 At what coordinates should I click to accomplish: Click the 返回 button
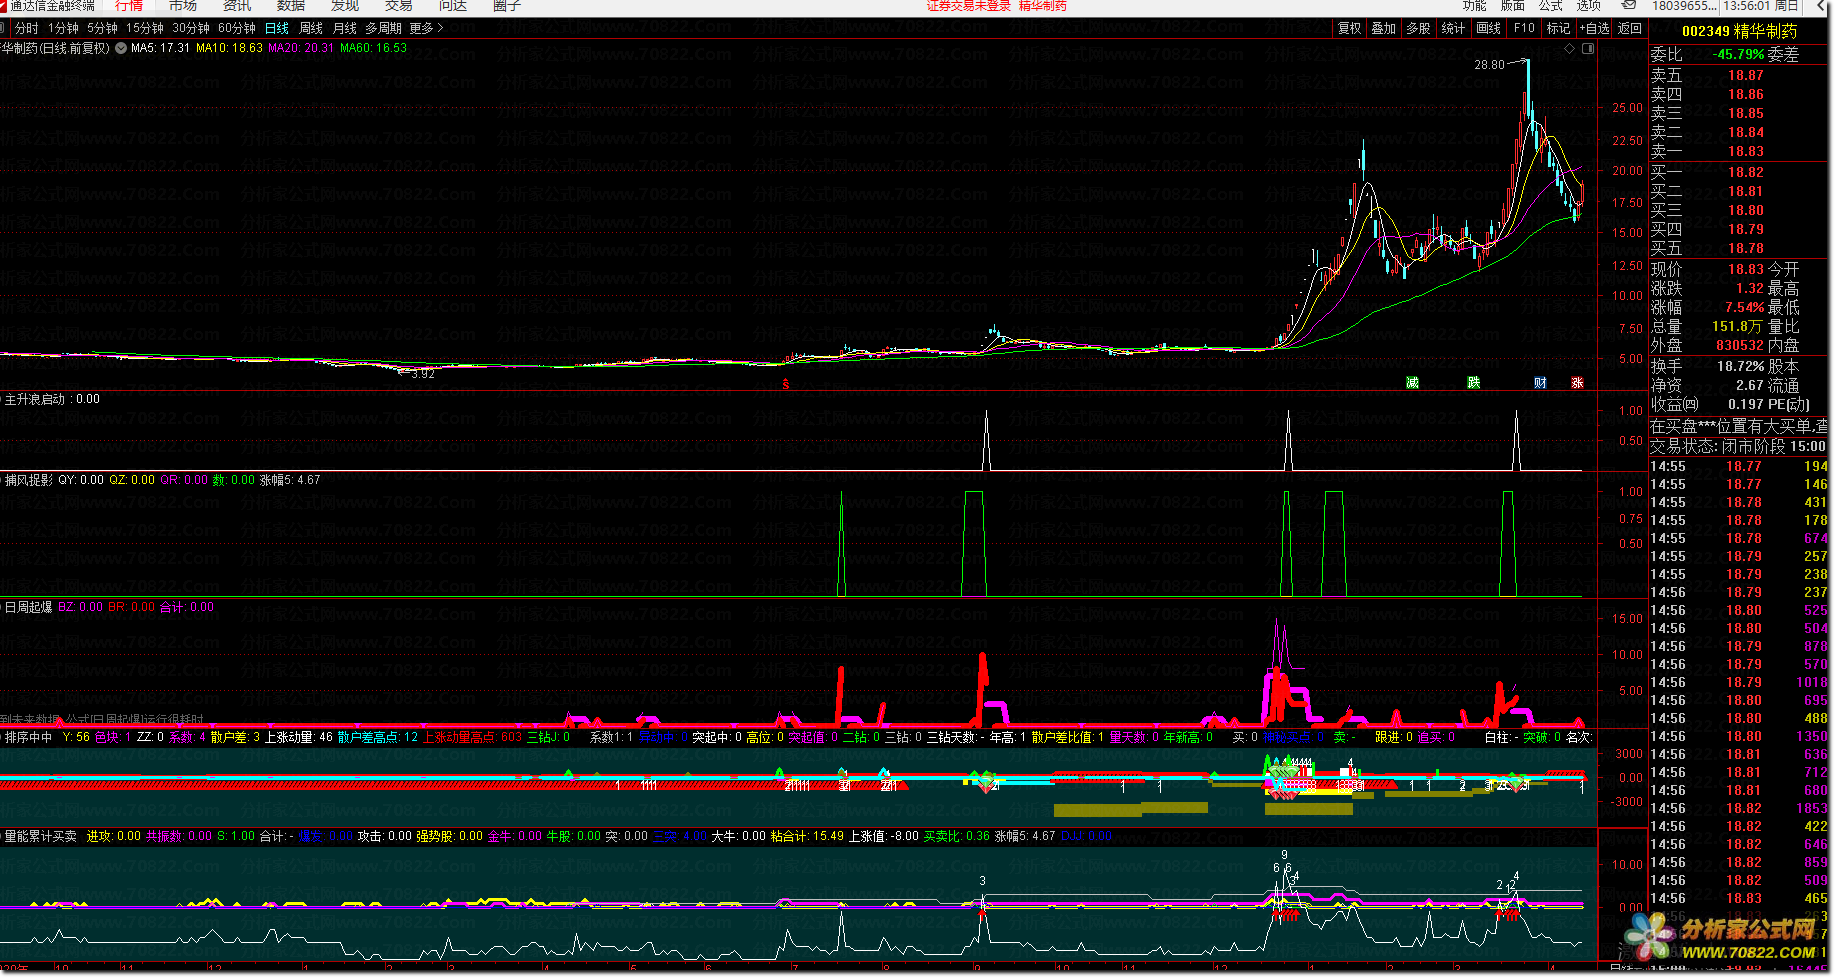pos(1630,28)
